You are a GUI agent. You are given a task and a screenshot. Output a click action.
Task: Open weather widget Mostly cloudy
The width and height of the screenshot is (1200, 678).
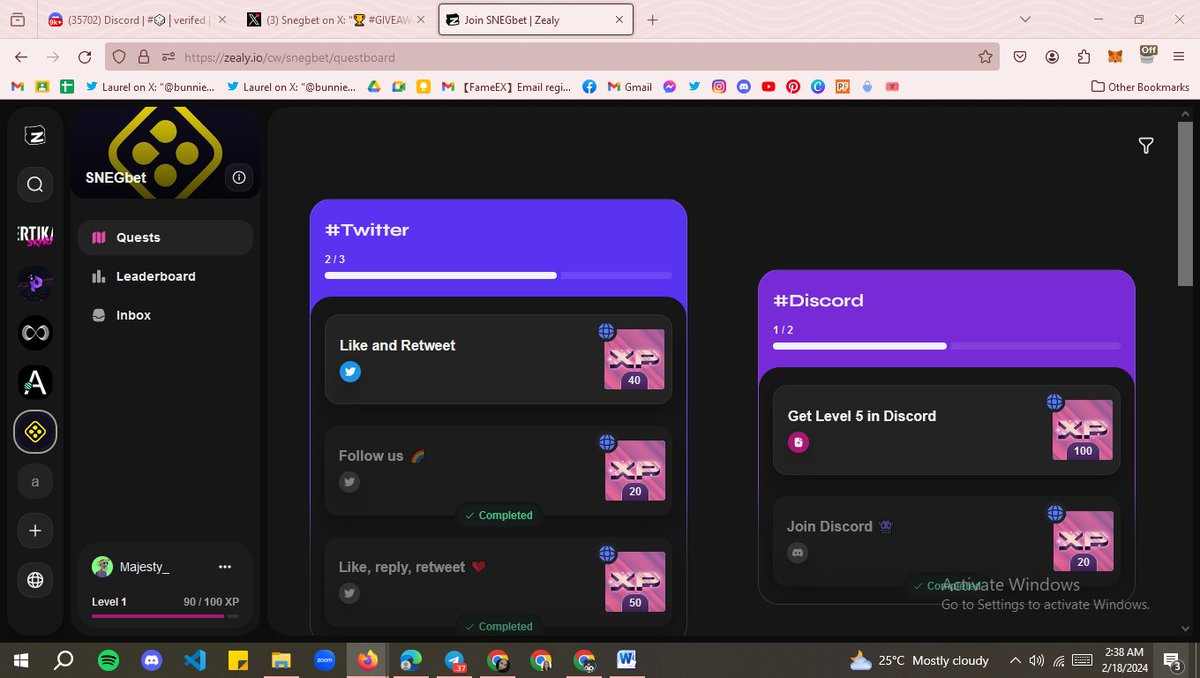(x=919, y=660)
